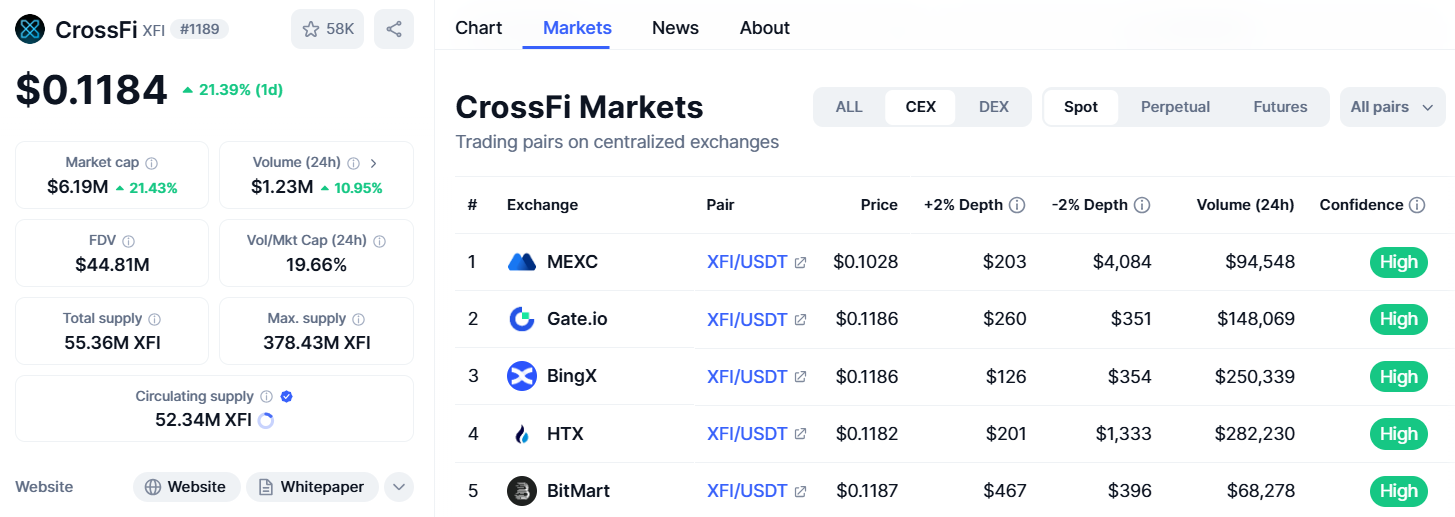Screen dimensions: 1455x517
Task: Click the circulating supply progress ring
Action: tap(266, 421)
